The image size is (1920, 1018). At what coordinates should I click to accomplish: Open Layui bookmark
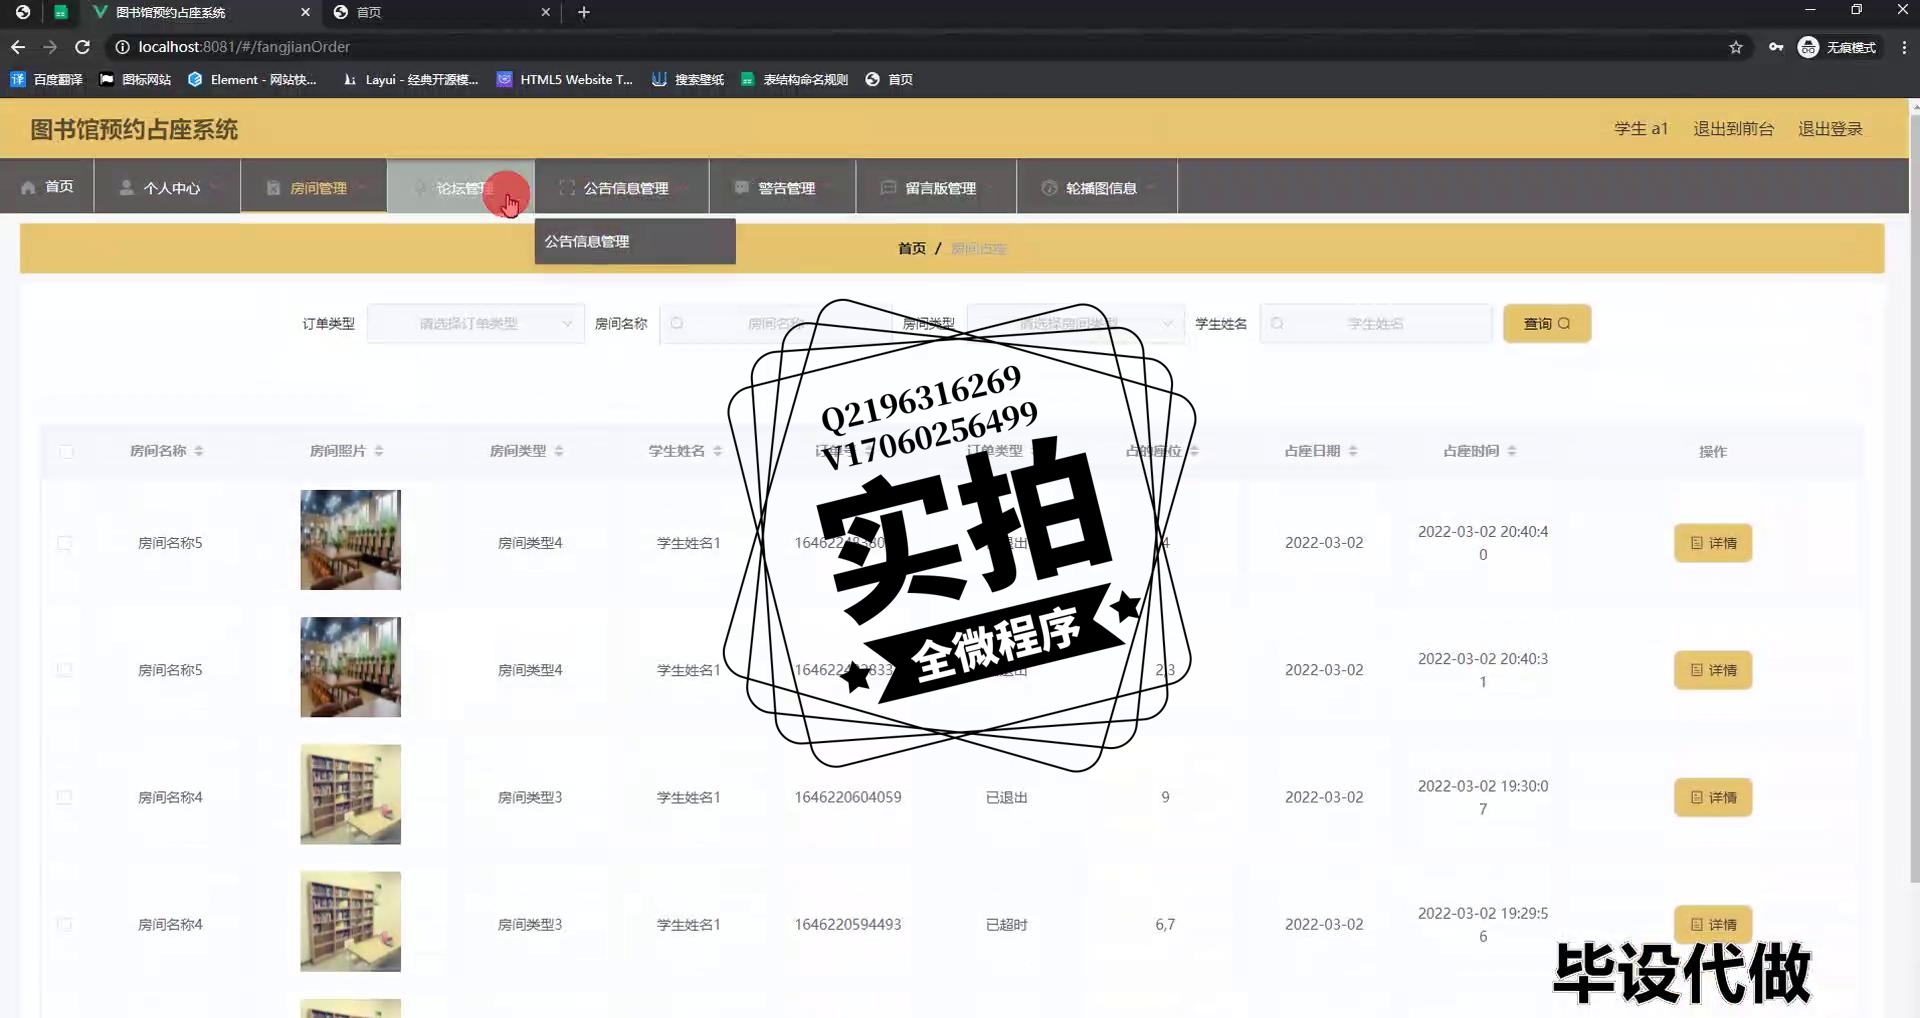(410, 79)
